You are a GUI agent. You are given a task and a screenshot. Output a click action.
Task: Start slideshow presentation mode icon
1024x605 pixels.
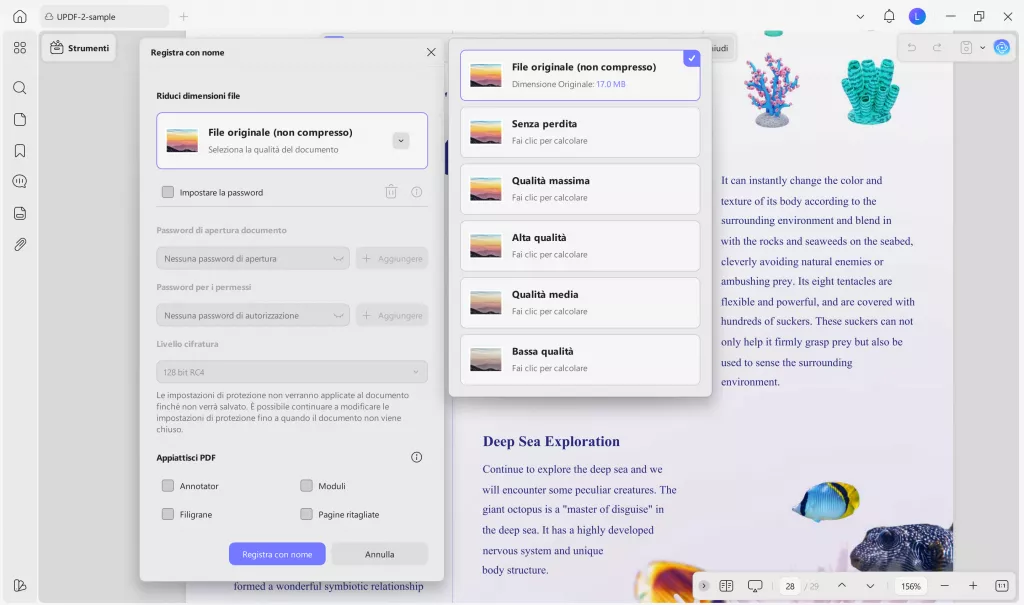click(755, 586)
